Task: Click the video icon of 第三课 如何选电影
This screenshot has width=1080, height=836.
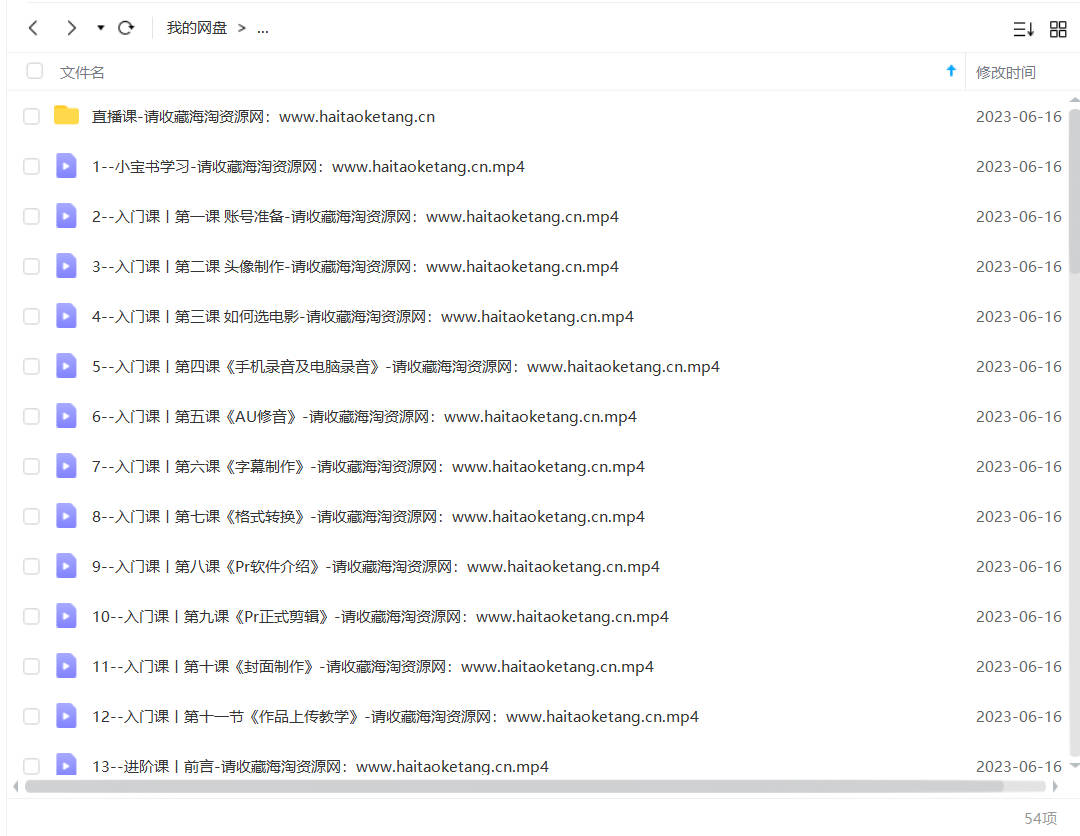Action: tap(66, 315)
